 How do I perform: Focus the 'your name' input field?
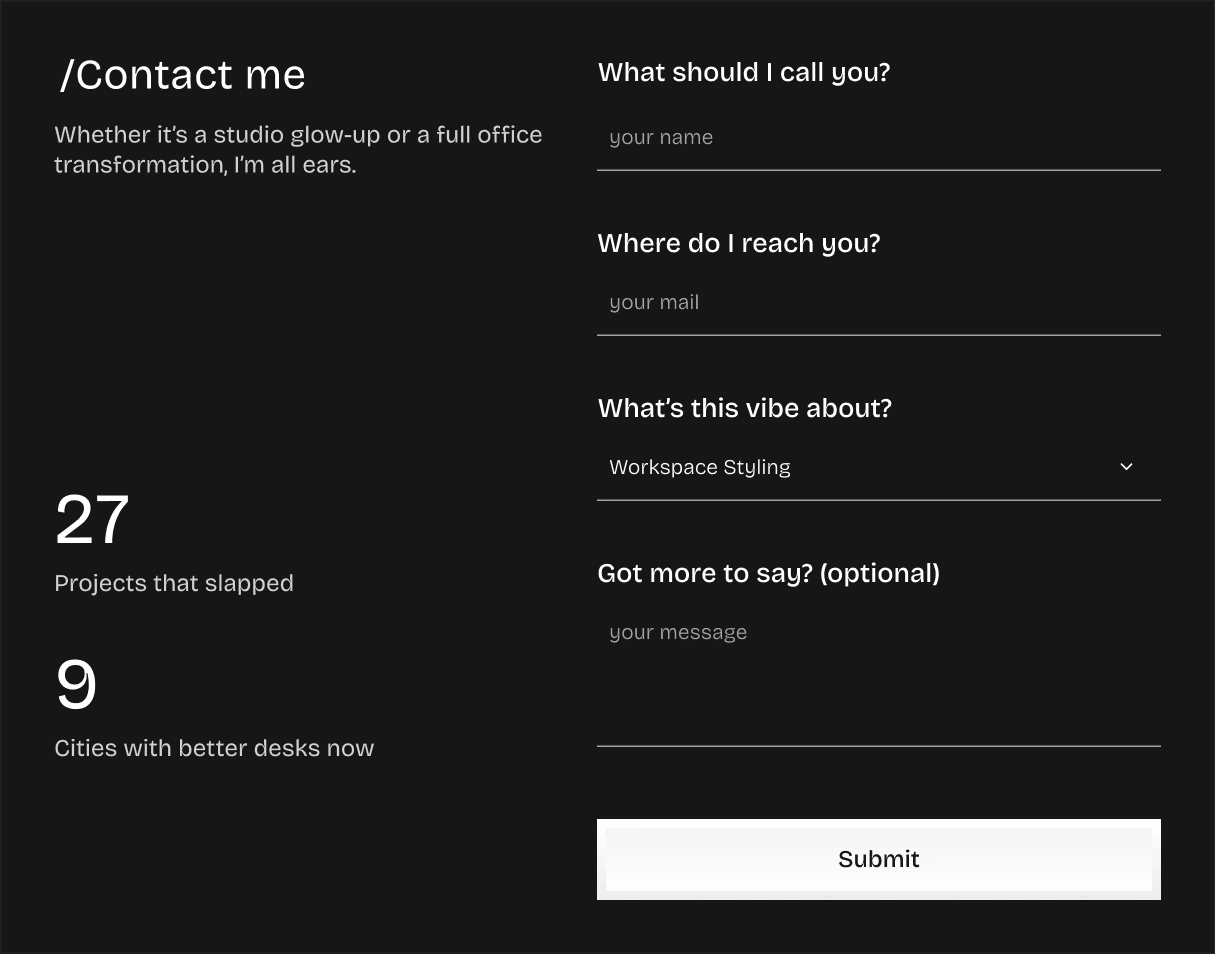point(878,138)
